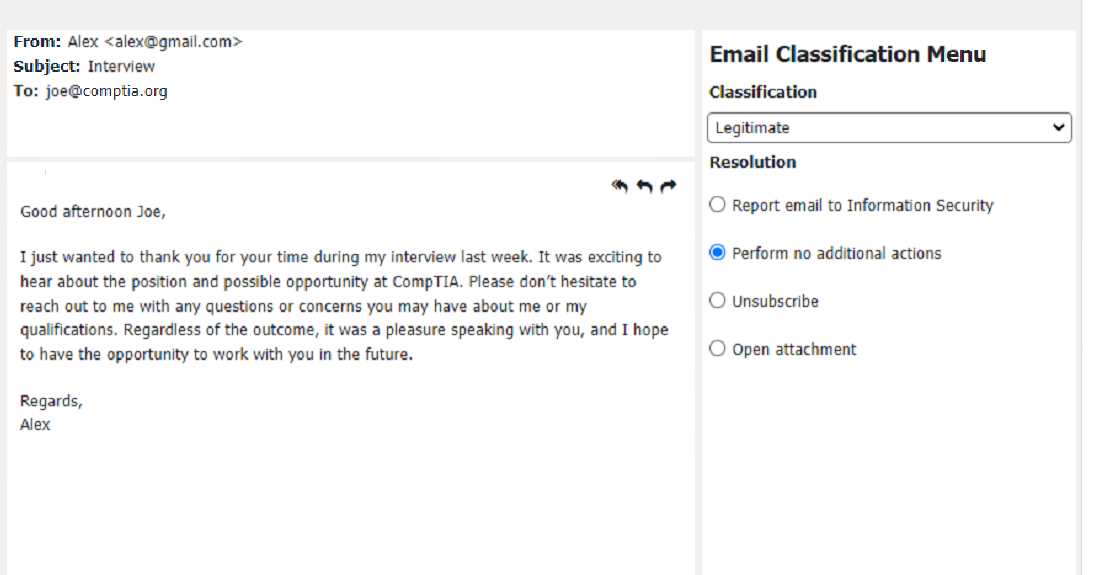Image resolution: width=1097 pixels, height=575 pixels.
Task: Click the From field label
Action: (38, 42)
